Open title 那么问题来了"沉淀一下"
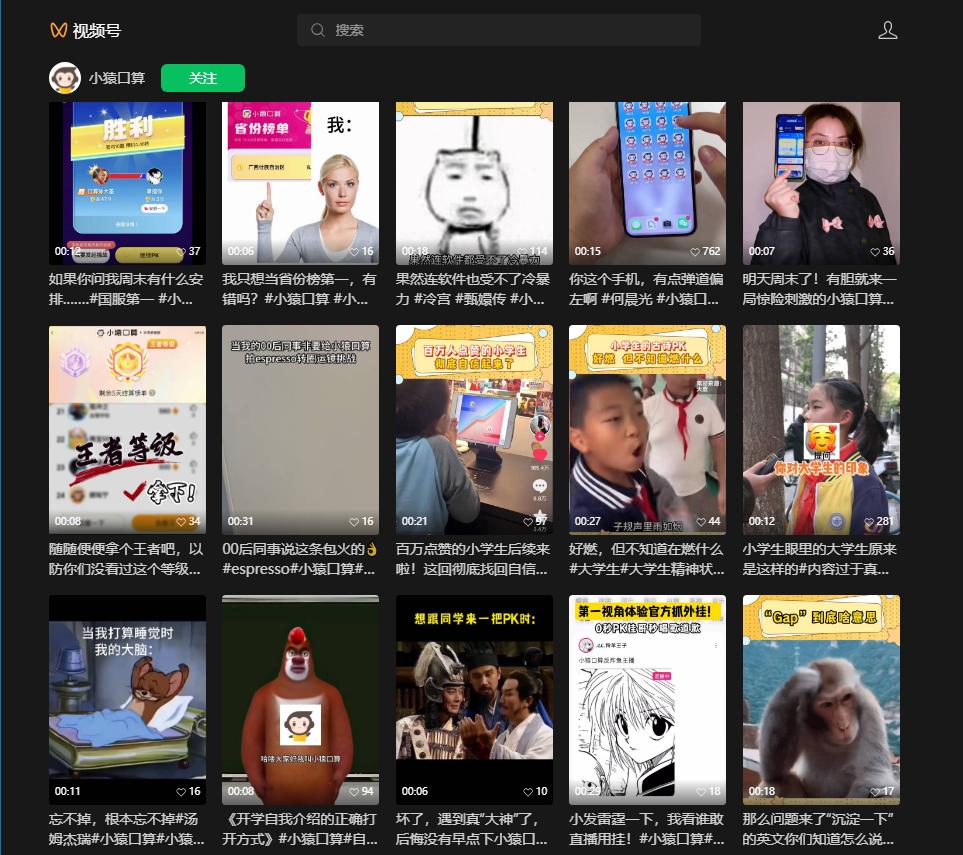Screen dimensions: 963x855 point(820,829)
